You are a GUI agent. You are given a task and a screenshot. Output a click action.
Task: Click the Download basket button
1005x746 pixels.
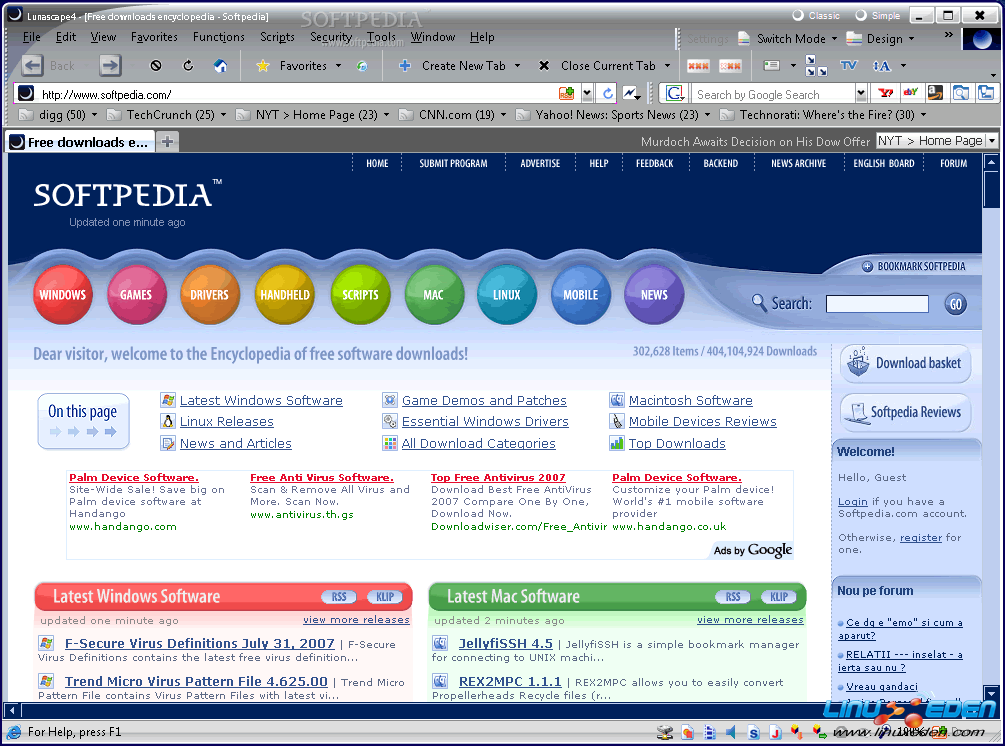(x=905, y=363)
